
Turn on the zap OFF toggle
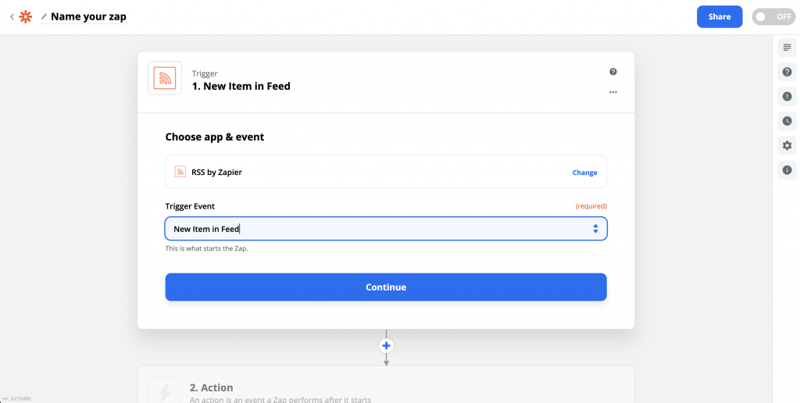773,17
